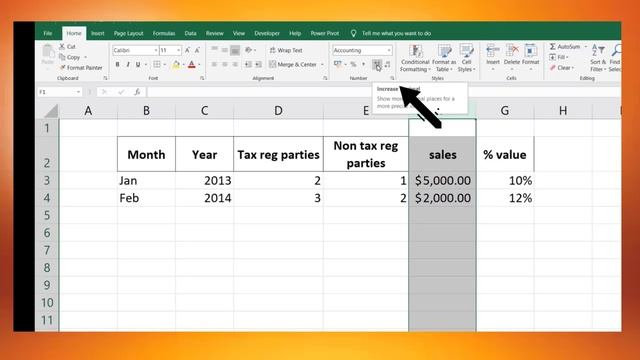Open the Calibri font name dropdown
640x360 pixels.
click(x=156, y=50)
